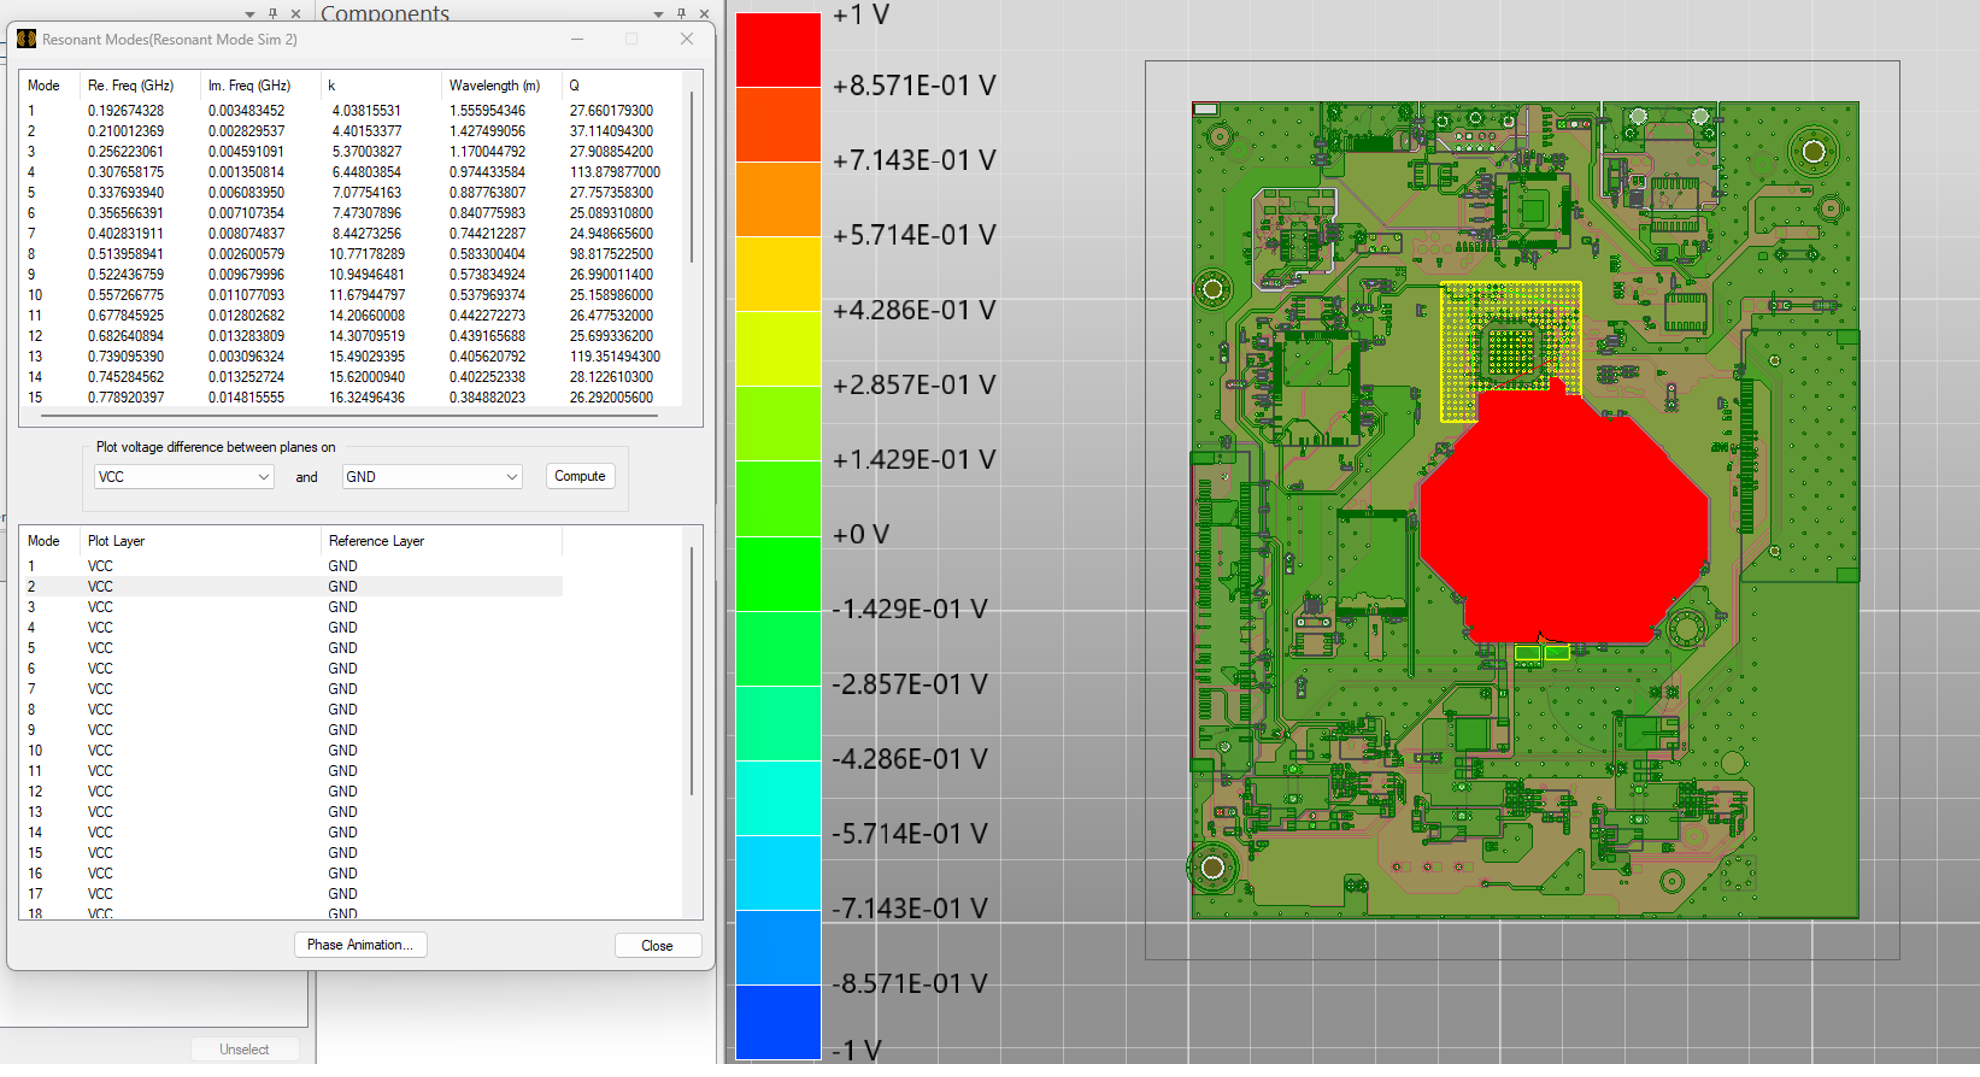Select highlighted mode 2 VCC row in lower list
Viewport: 1980px width, 1077px height.
293,587
